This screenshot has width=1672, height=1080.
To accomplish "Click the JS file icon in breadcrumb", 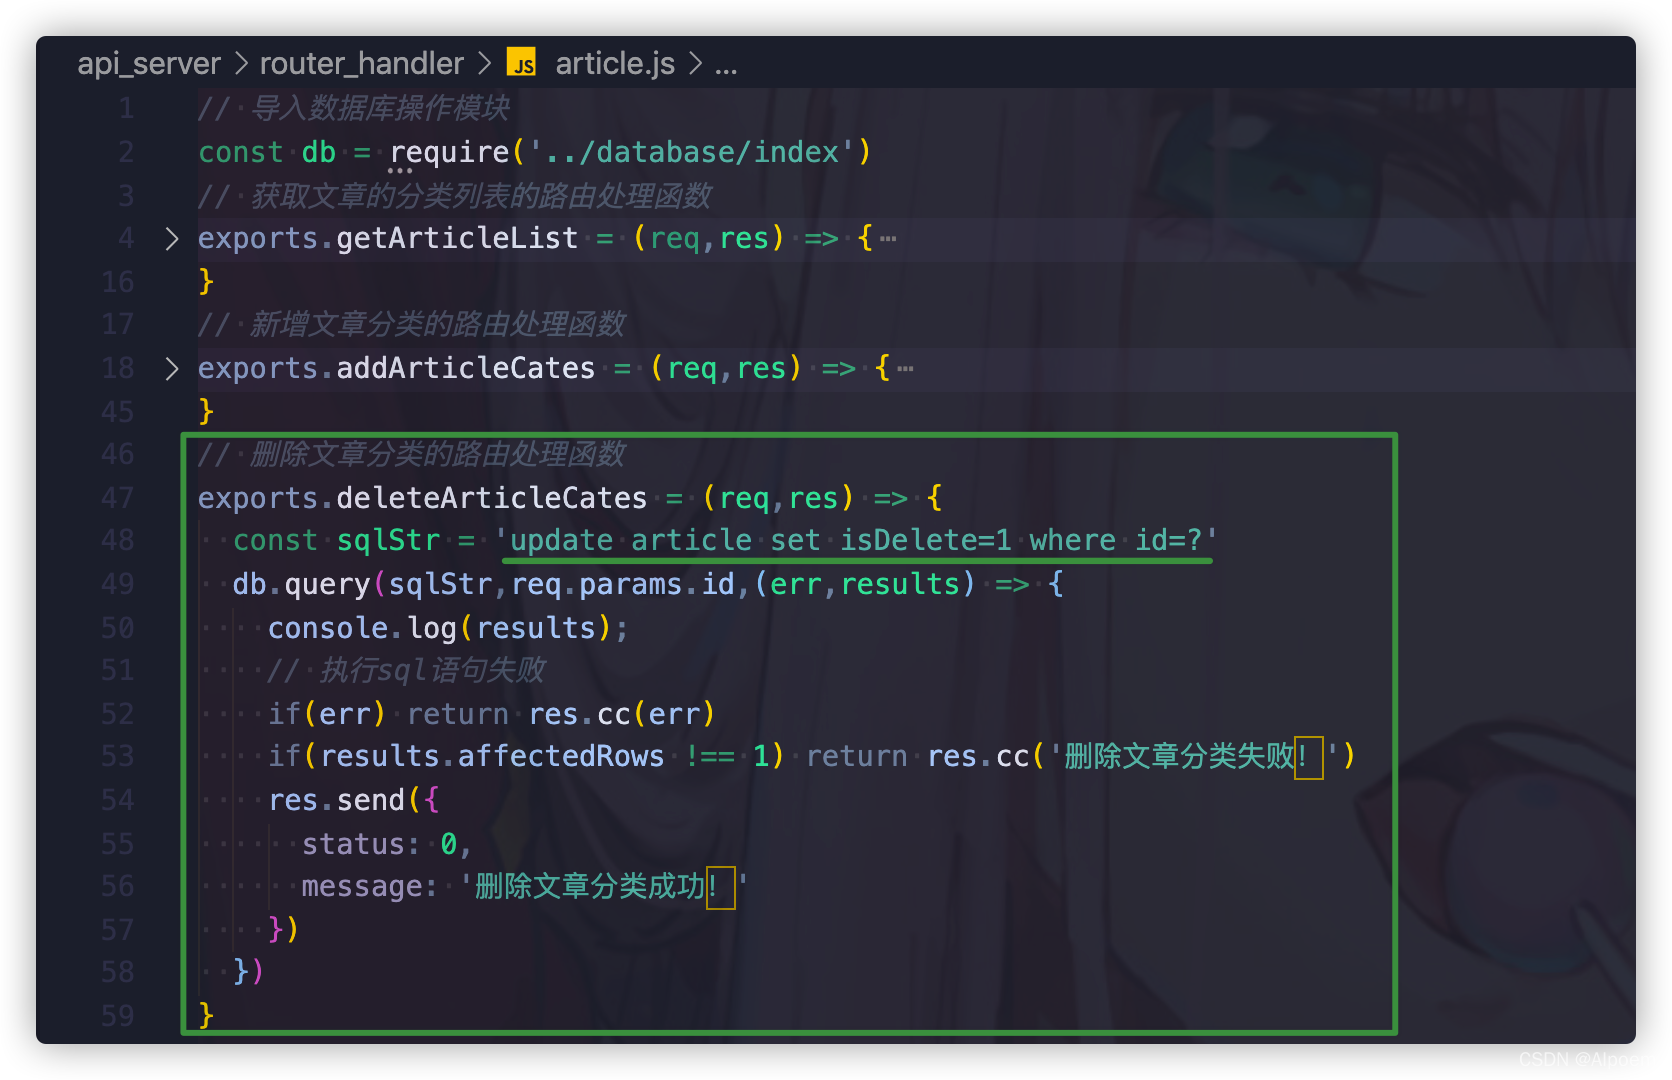I will (x=521, y=63).
